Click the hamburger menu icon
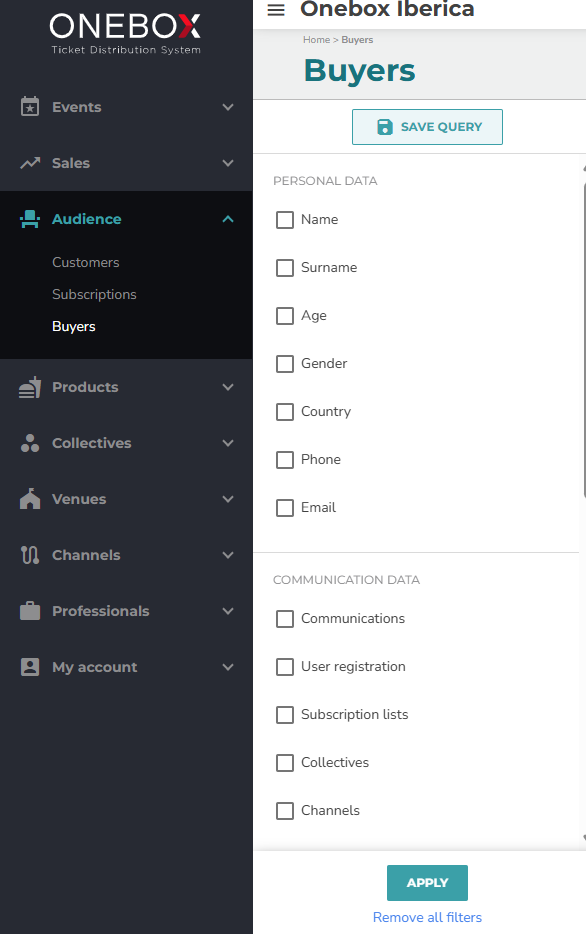The image size is (586, 934). coord(276,10)
